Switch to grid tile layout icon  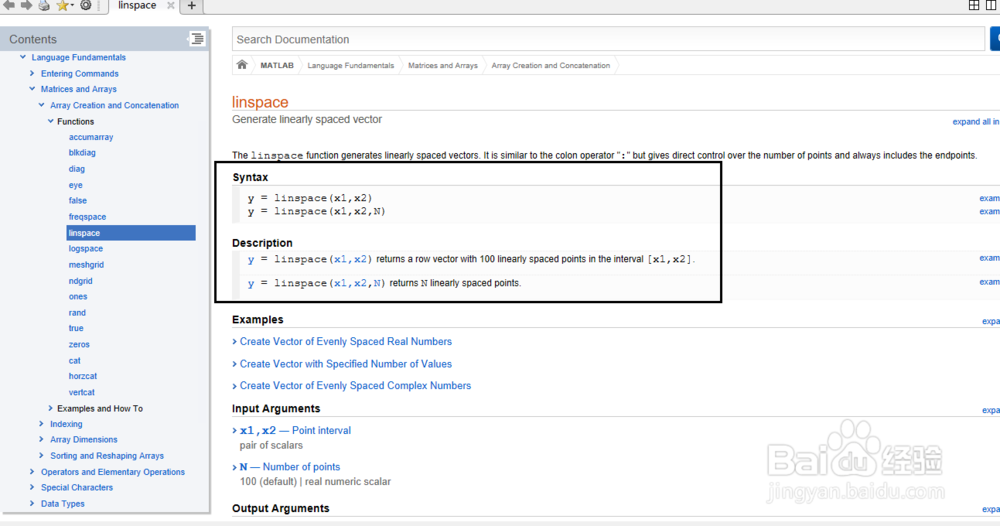[x=975, y=5]
